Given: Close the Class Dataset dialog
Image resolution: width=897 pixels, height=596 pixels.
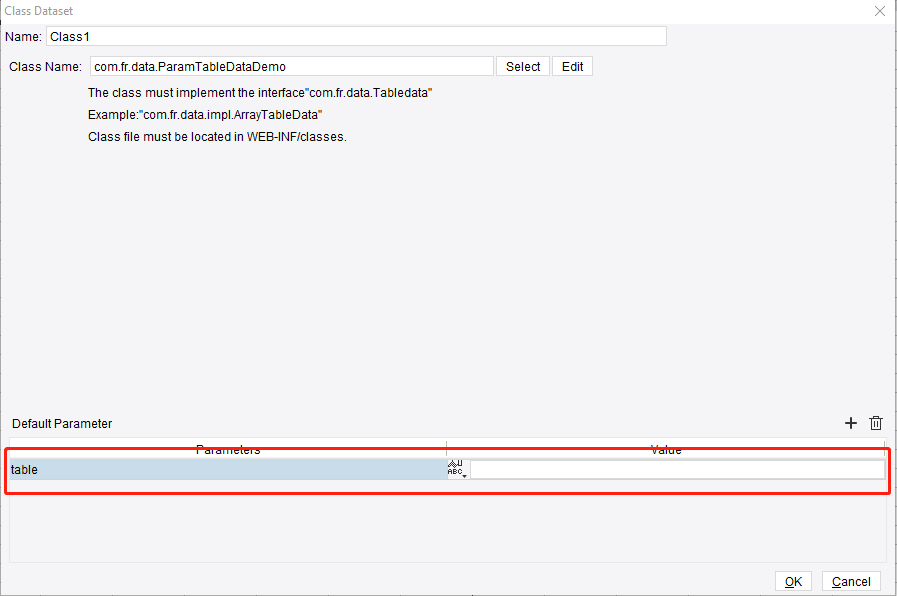Looking at the screenshot, I should 879,11.
